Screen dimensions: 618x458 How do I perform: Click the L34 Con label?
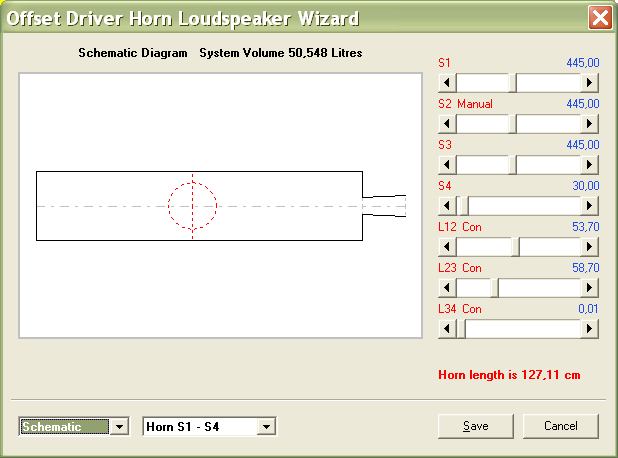pyautogui.click(x=460, y=309)
